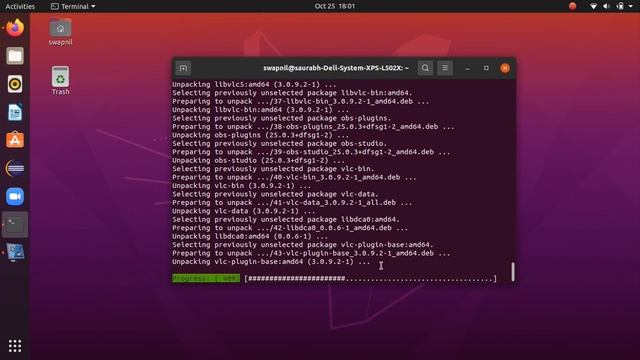Launch Rhythmbox music player from dock
This screenshot has height=360, width=640.
[x=15, y=84]
